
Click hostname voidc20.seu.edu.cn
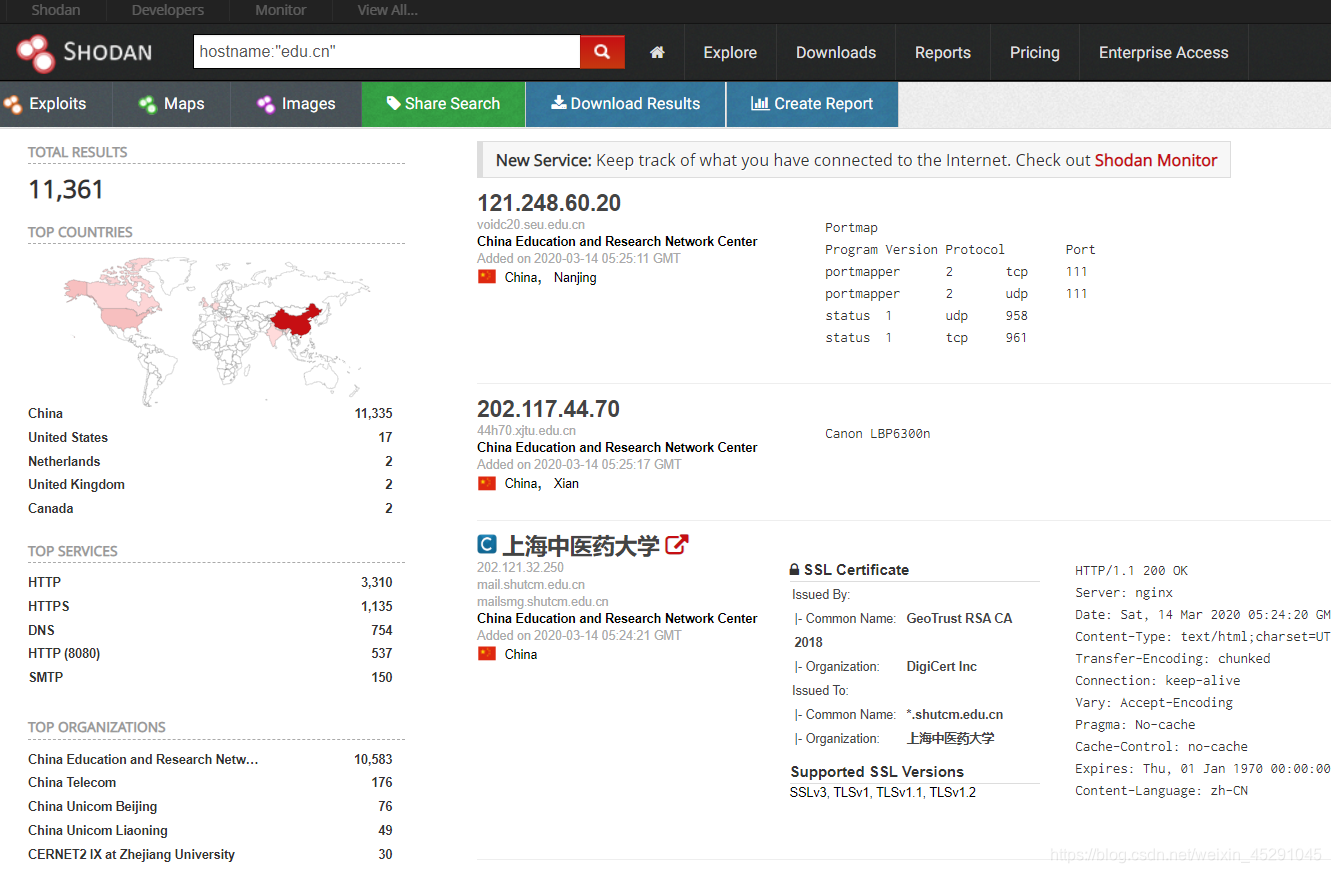531,225
